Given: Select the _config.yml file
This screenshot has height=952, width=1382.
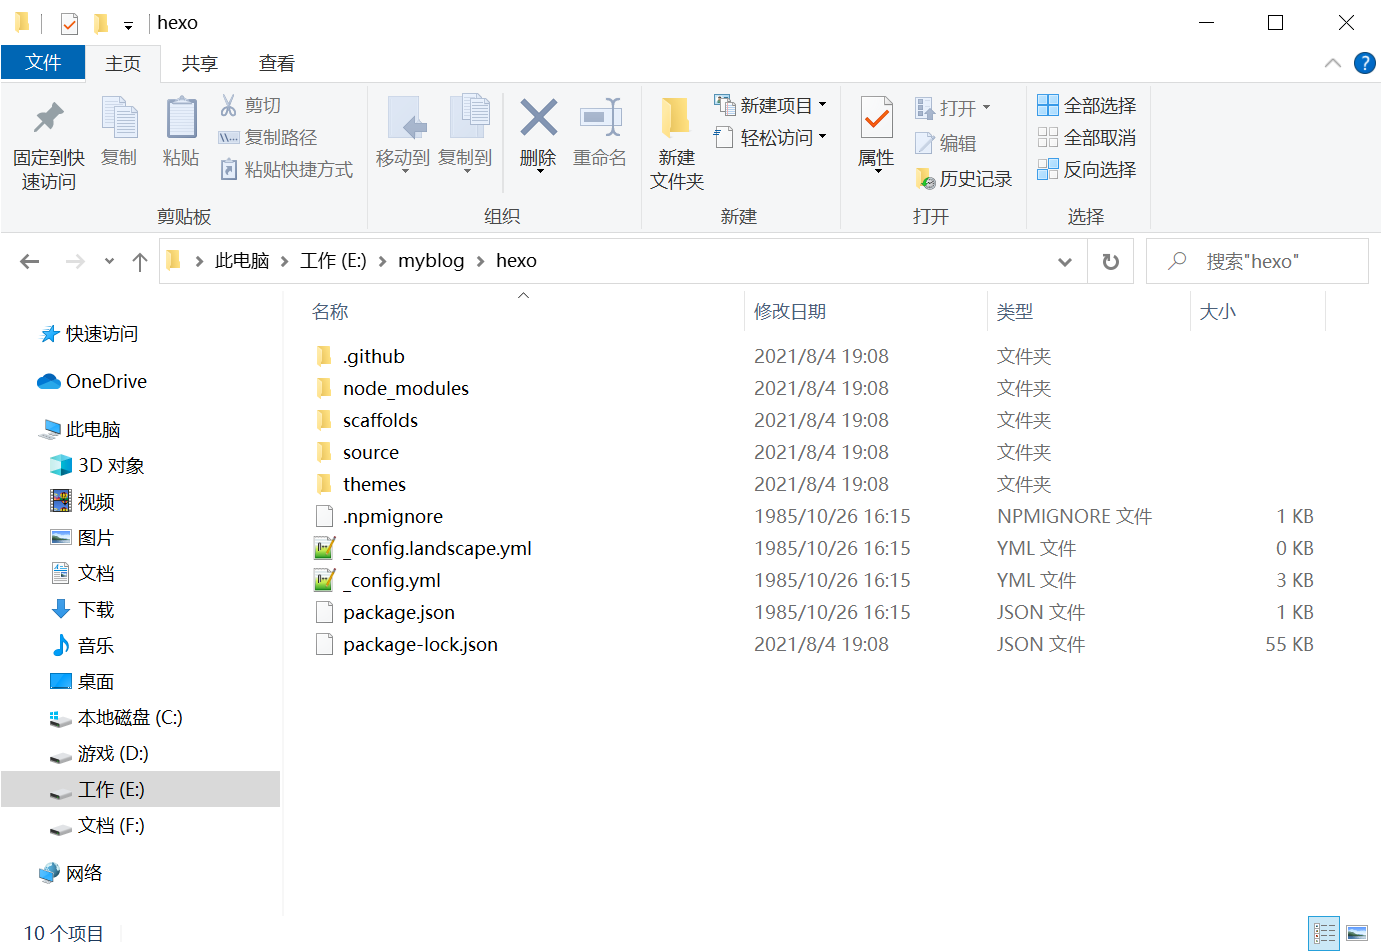Looking at the screenshot, I should [392, 580].
